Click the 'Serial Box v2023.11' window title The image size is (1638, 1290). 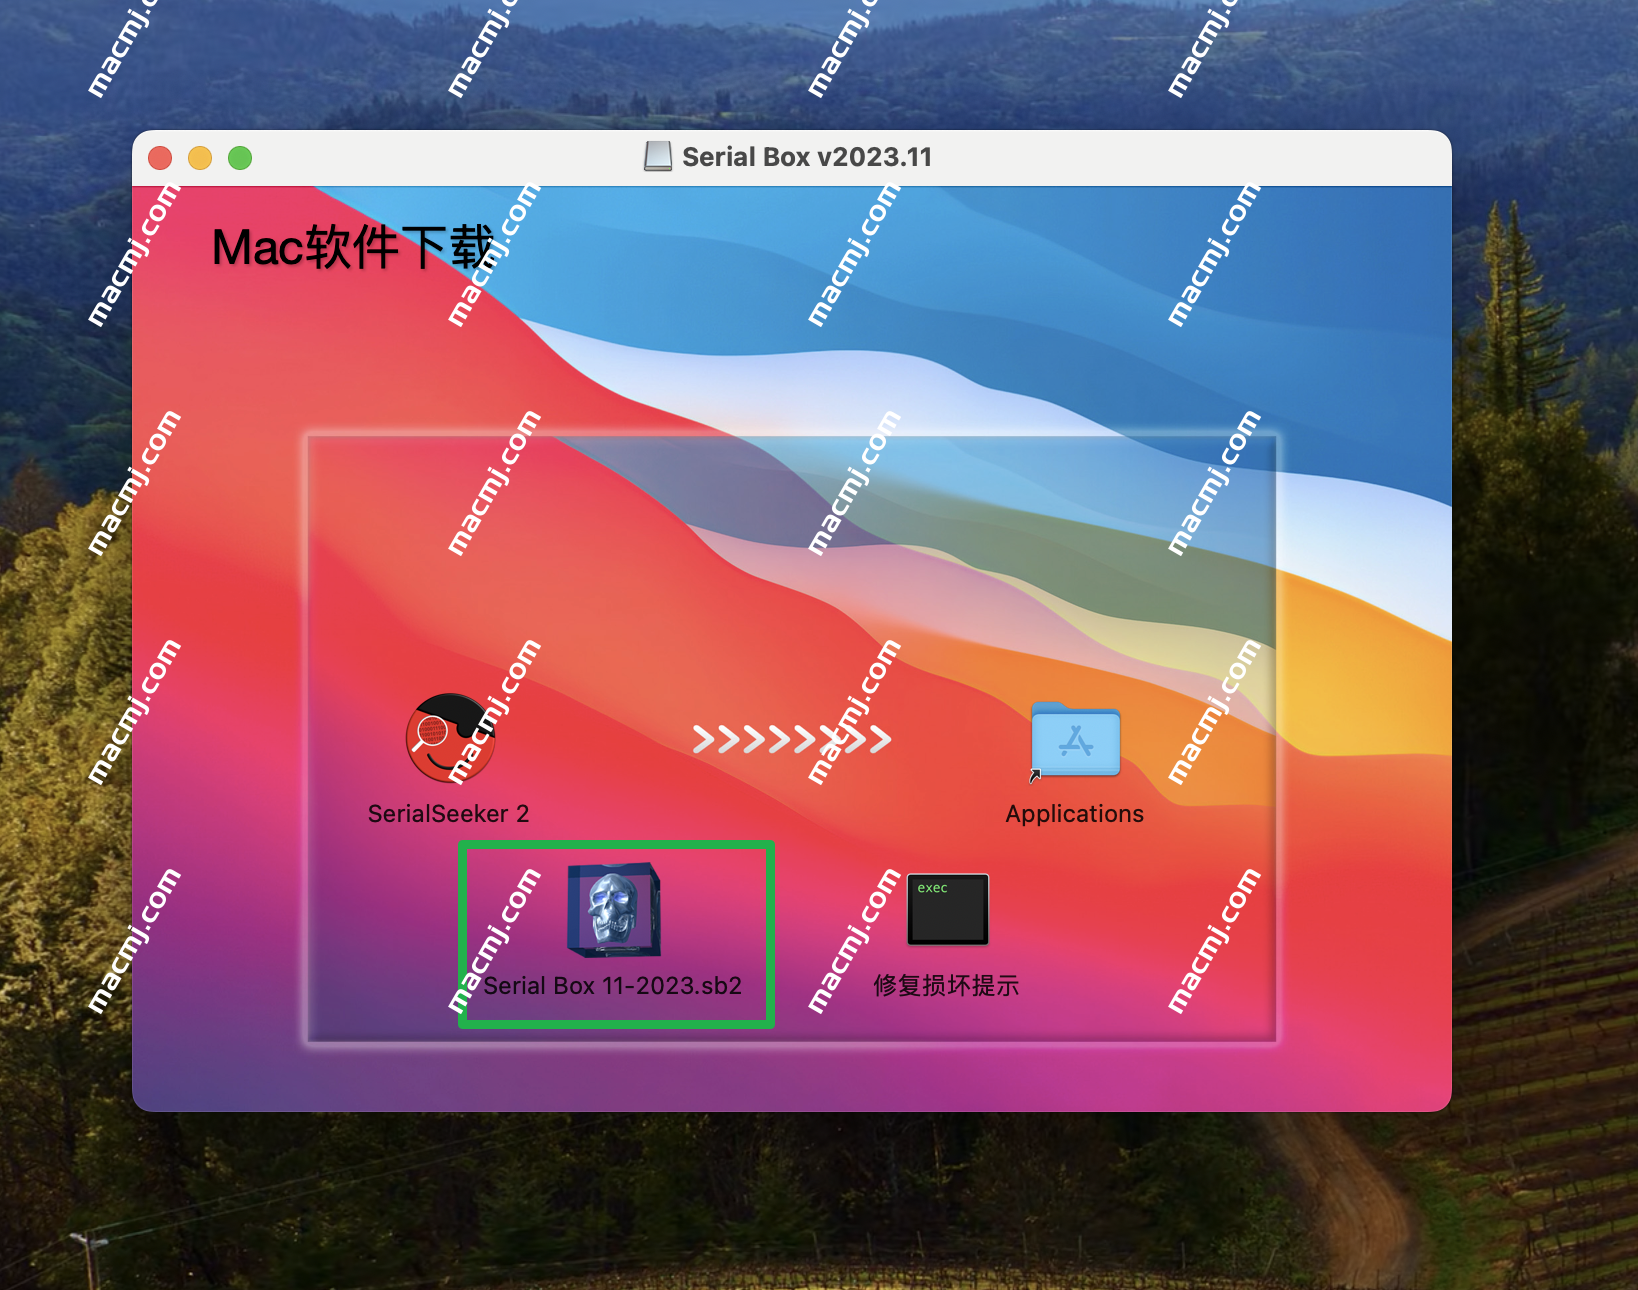807,157
